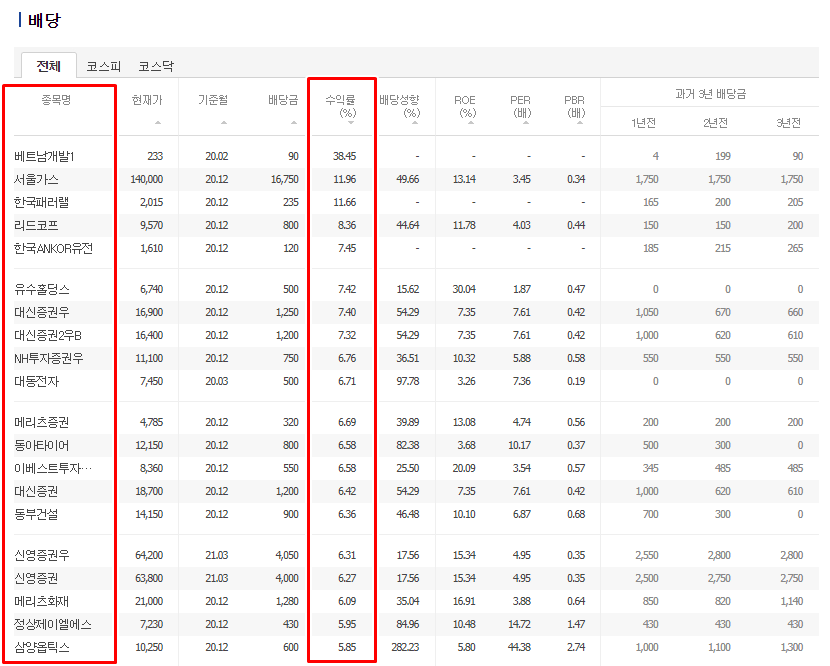Click the 2년전 sub-header
This screenshot has height=666, width=830.
pyautogui.click(x=715, y=123)
